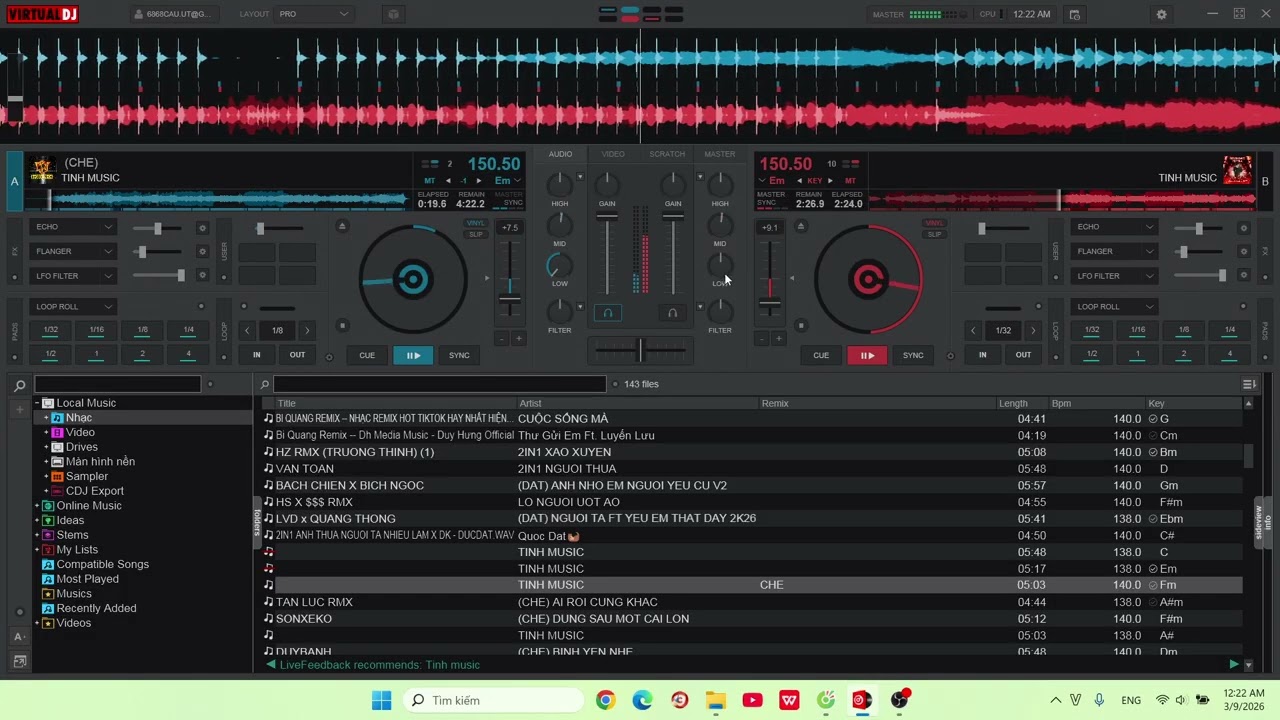Open the Flanger effect dropdown on deck A
Image resolution: width=1280 pixels, height=720 pixels.
coord(73,251)
